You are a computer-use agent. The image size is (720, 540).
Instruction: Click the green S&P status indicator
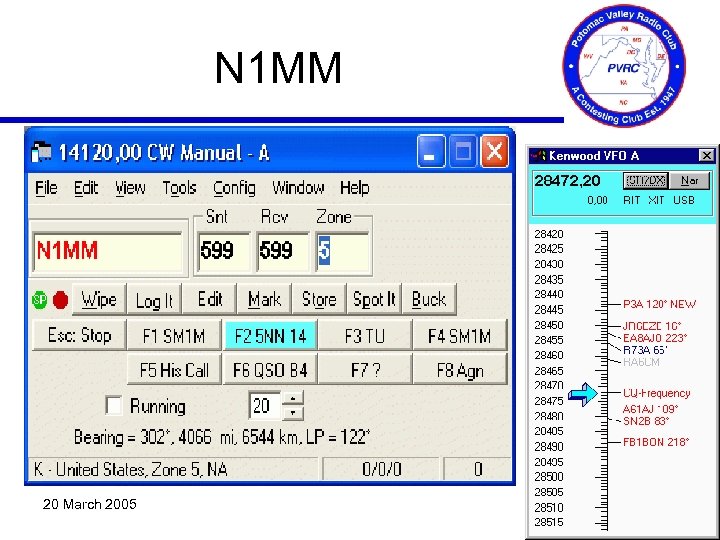point(39,300)
